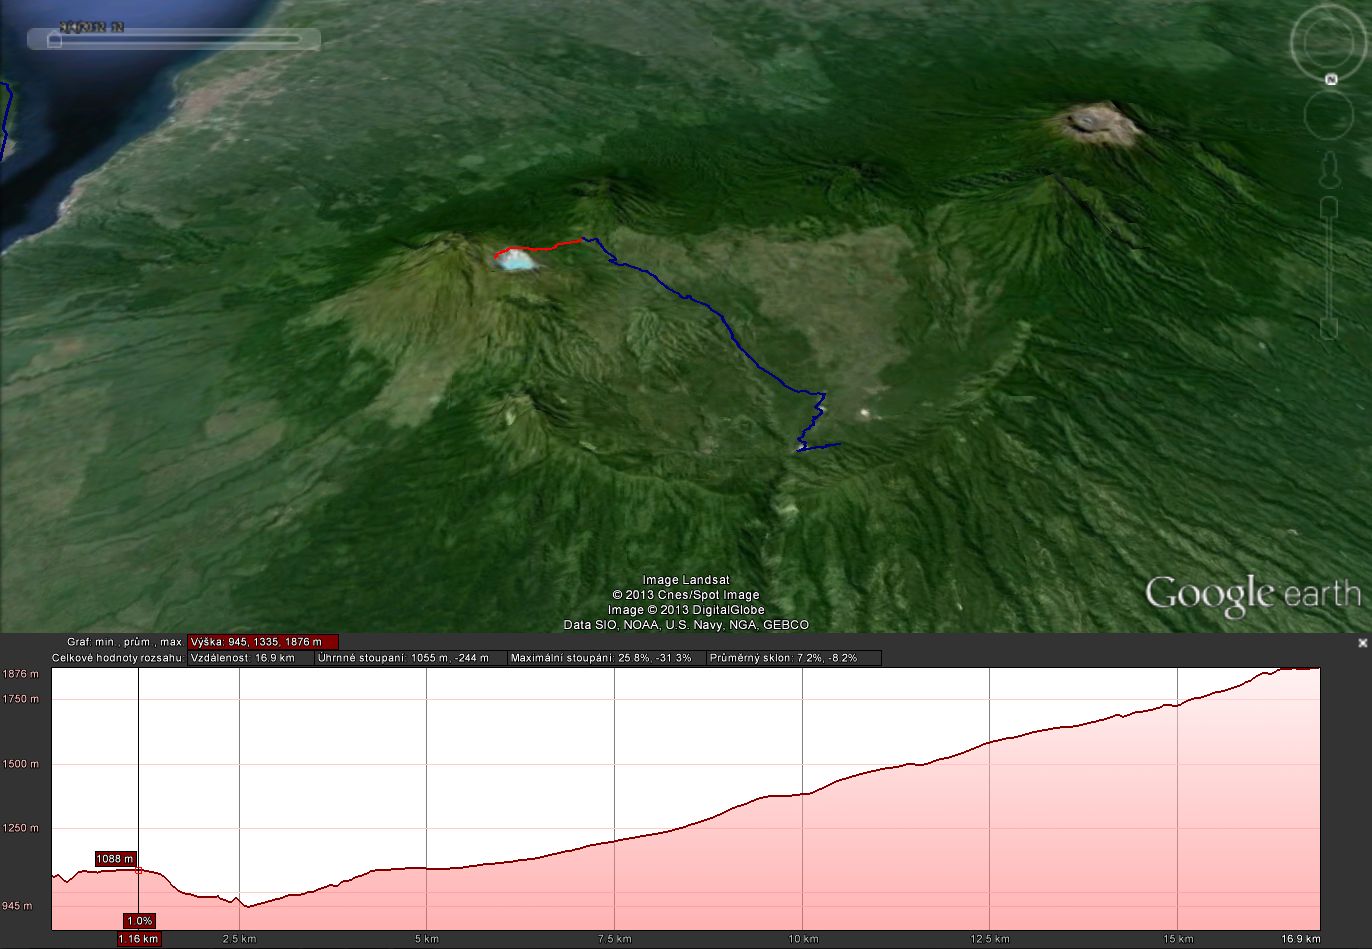Click the North (N) compass marker
1372x949 pixels.
[x=1331, y=80]
